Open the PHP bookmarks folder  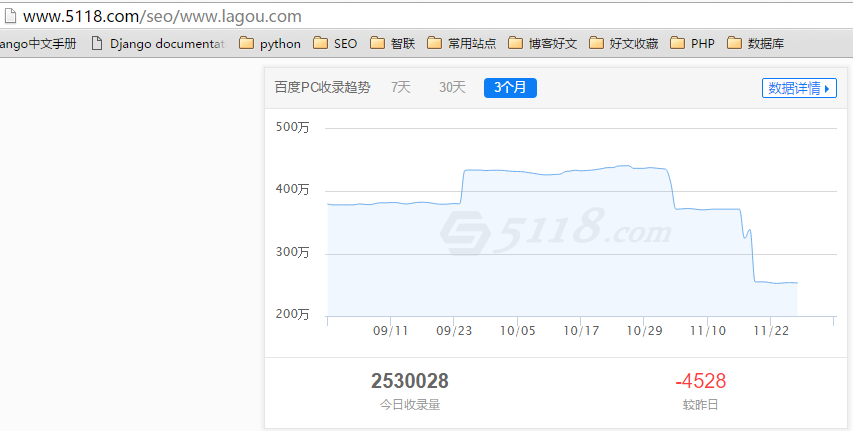(692, 43)
